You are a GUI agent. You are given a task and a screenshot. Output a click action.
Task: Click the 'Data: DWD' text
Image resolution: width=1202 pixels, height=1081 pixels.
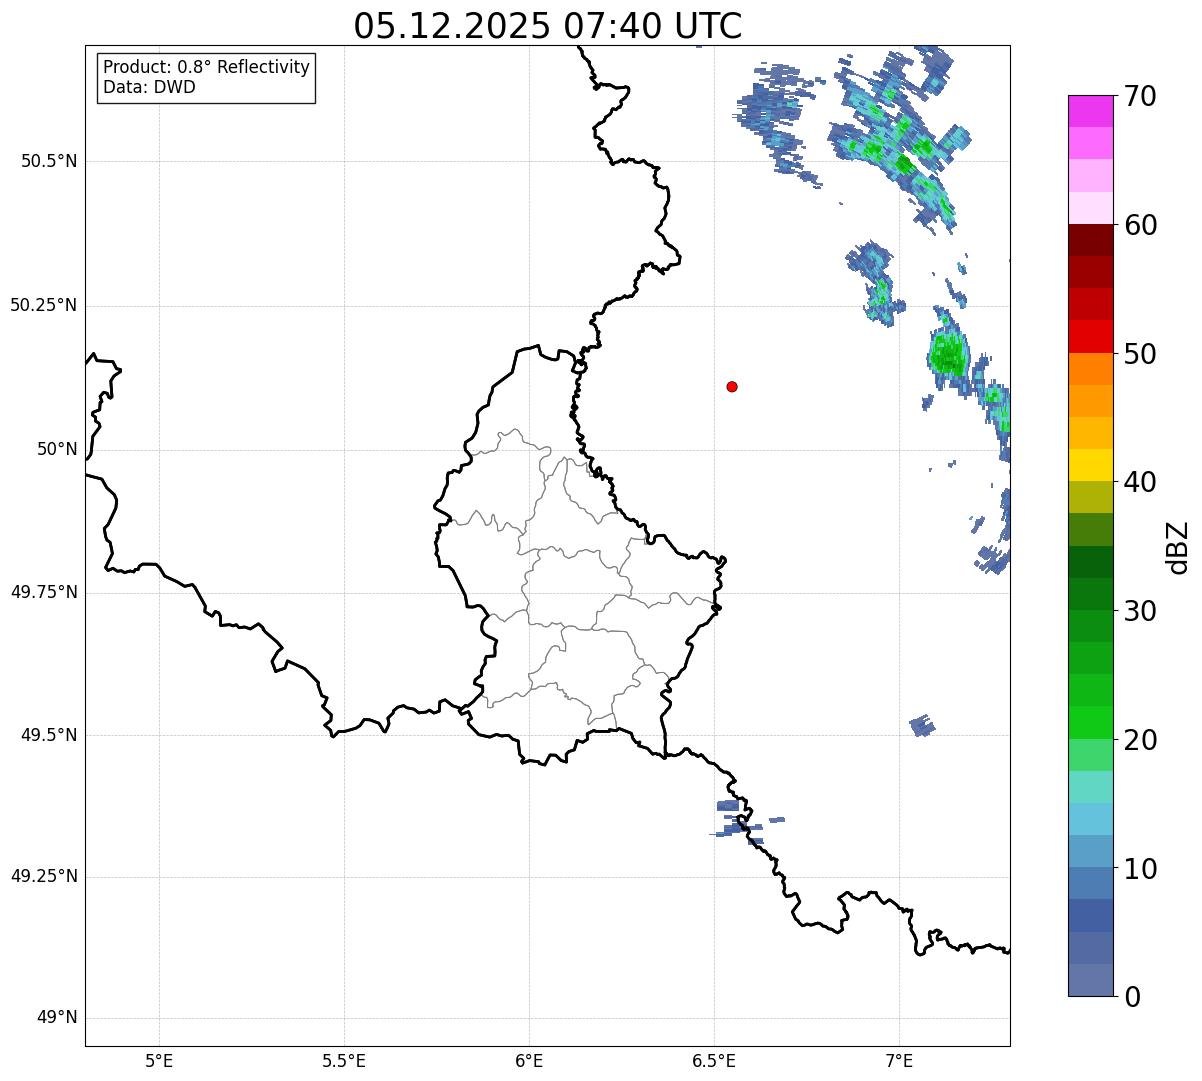click(149, 87)
